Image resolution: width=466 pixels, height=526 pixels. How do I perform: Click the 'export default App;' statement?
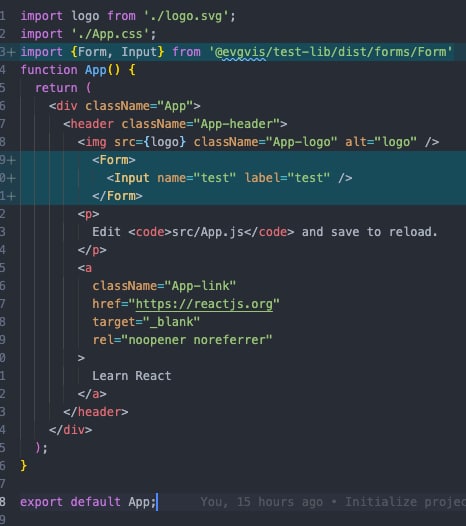tap(88, 502)
